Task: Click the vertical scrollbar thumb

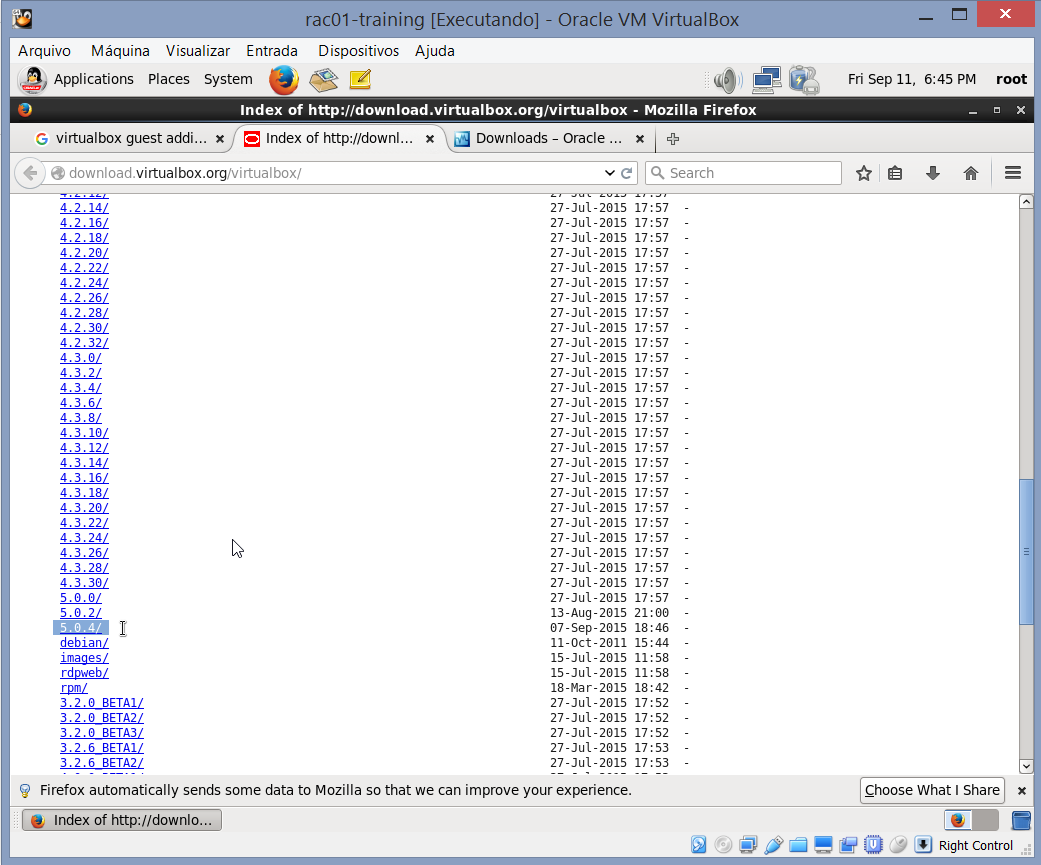Action: [1026, 551]
